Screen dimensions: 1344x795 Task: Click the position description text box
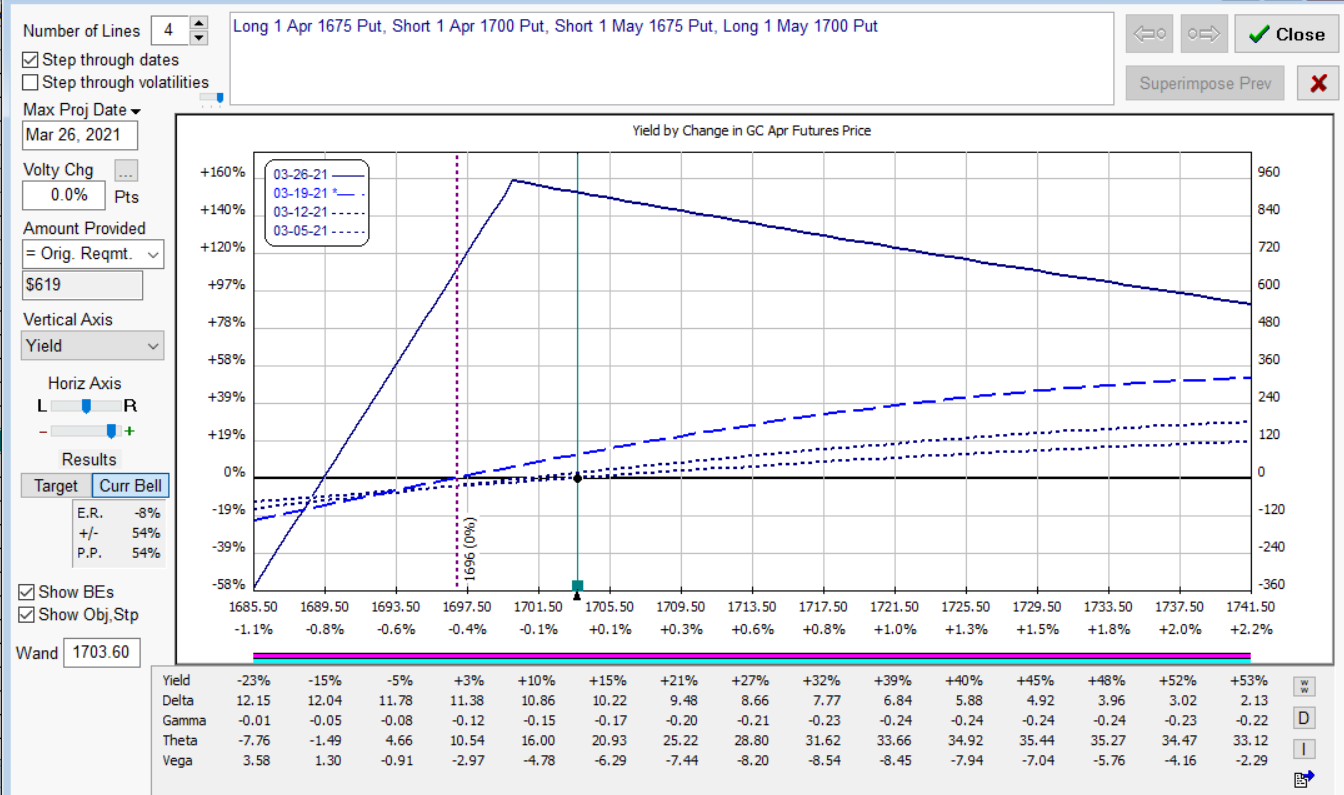(x=672, y=58)
